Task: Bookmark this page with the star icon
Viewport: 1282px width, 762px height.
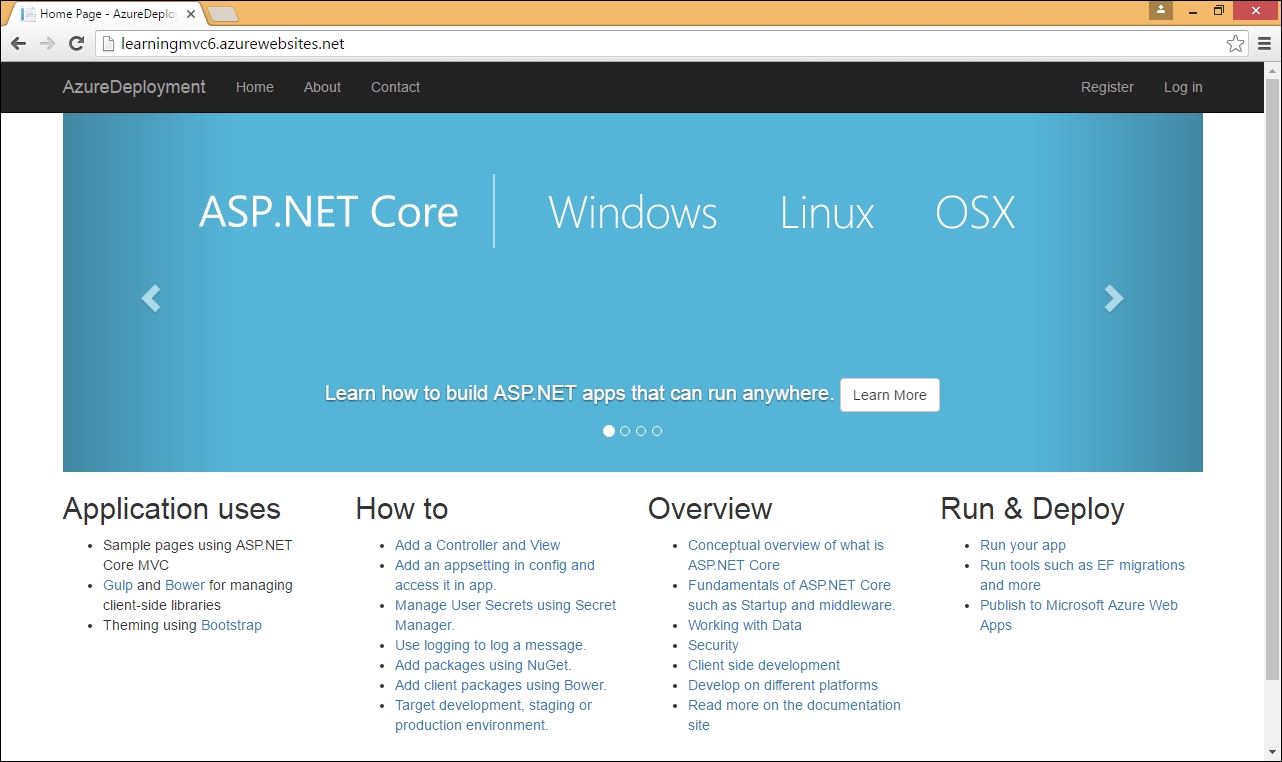Action: click(1236, 44)
